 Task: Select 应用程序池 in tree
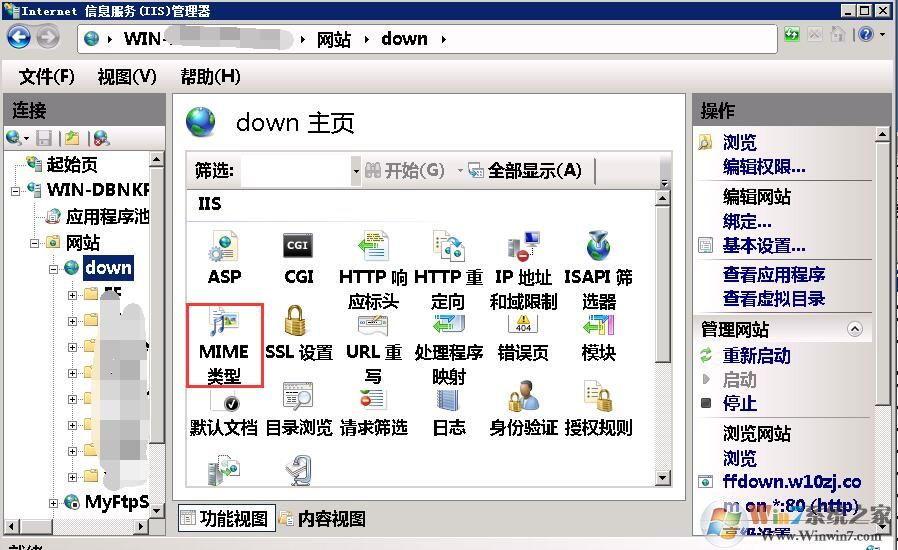tap(107, 217)
